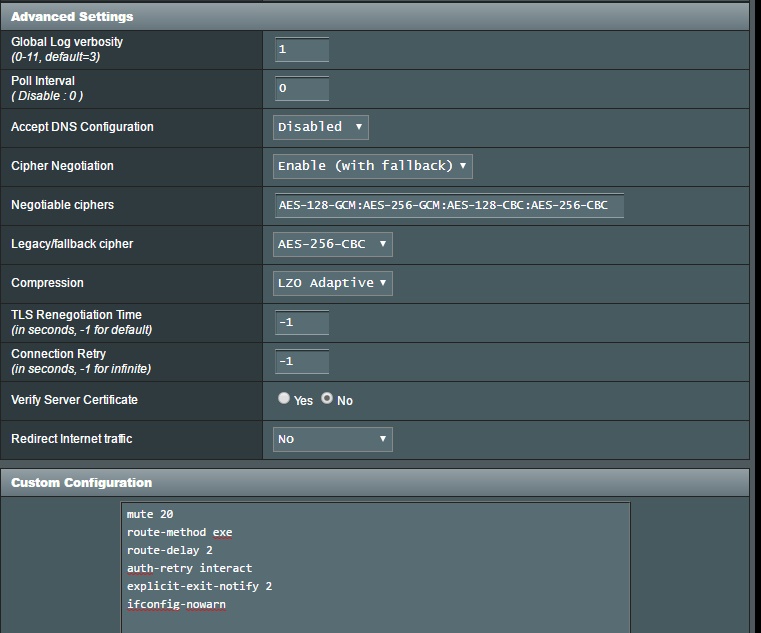The height and width of the screenshot is (633, 761).
Task: Click the 'ifconfig-nowarn' configuration line
Action: (x=176, y=604)
